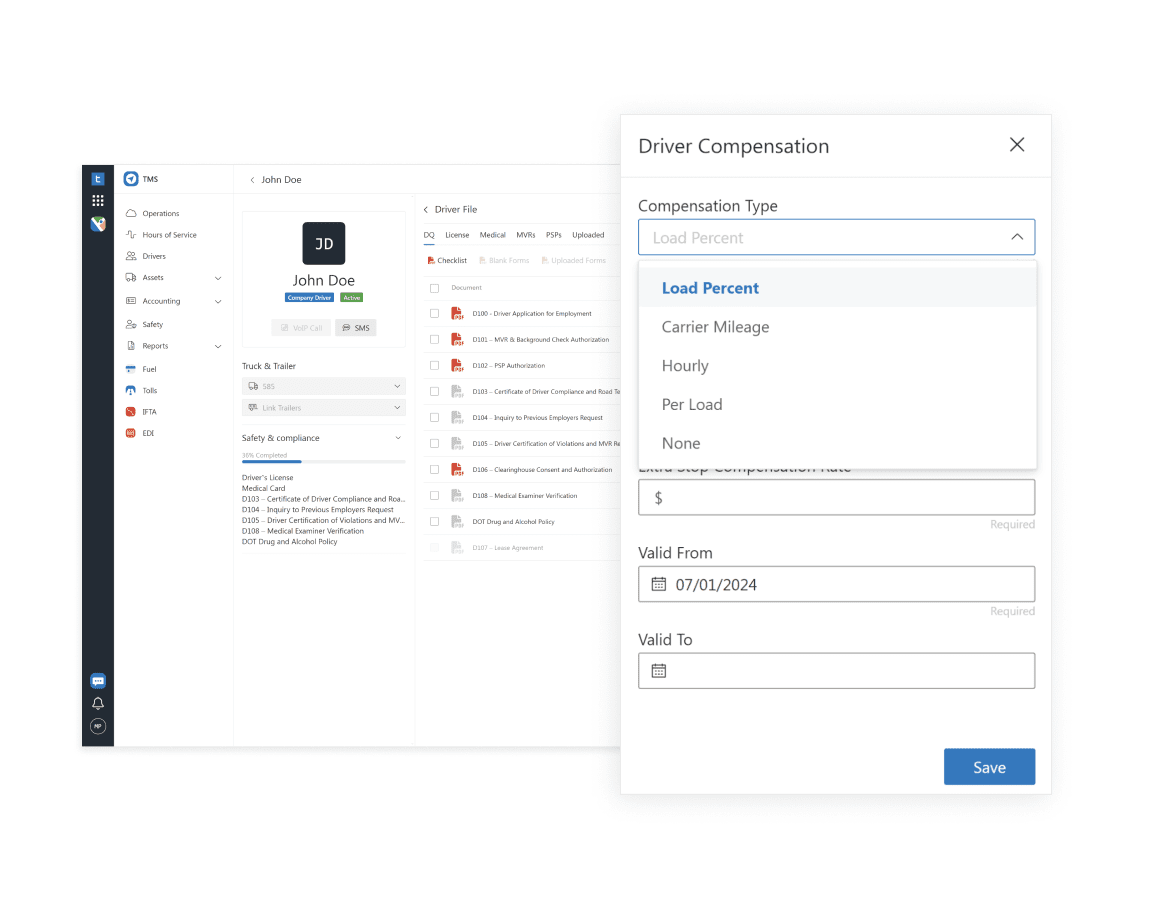Image resolution: width=1160 pixels, height=910 pixels.
Task: Select the Document header checkbox
Action: pyautogui.click(x=435, y=287)
